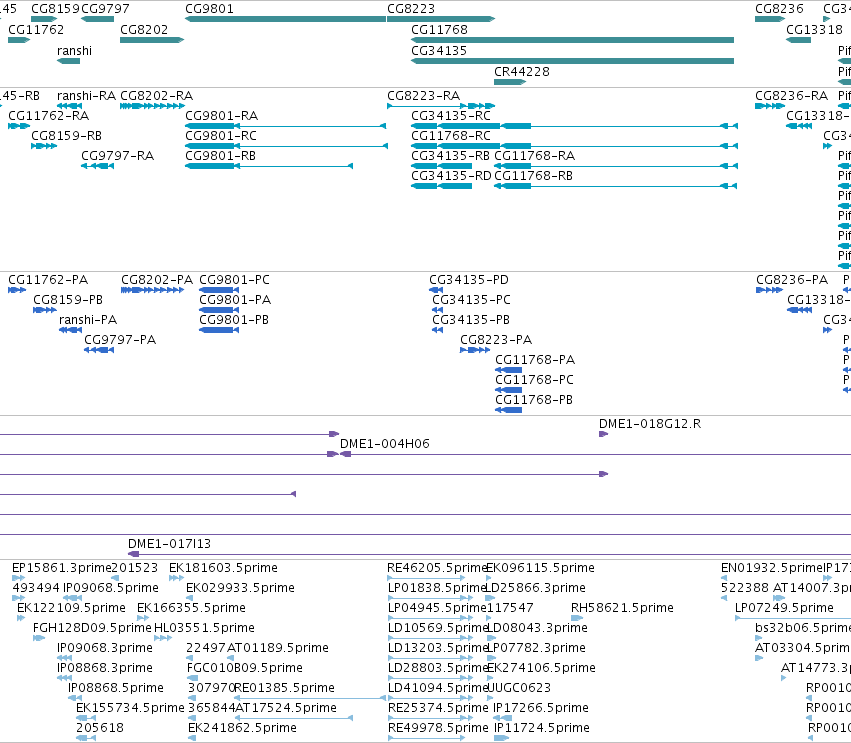Viewport: 851px width, 743px height.
Task: Open EST AT17524.5prime
Action: (x=286, y=708)
